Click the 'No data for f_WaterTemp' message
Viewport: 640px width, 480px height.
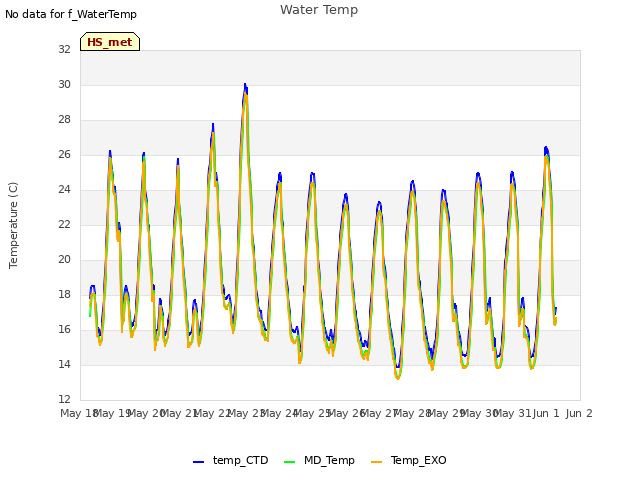(71, 14)
